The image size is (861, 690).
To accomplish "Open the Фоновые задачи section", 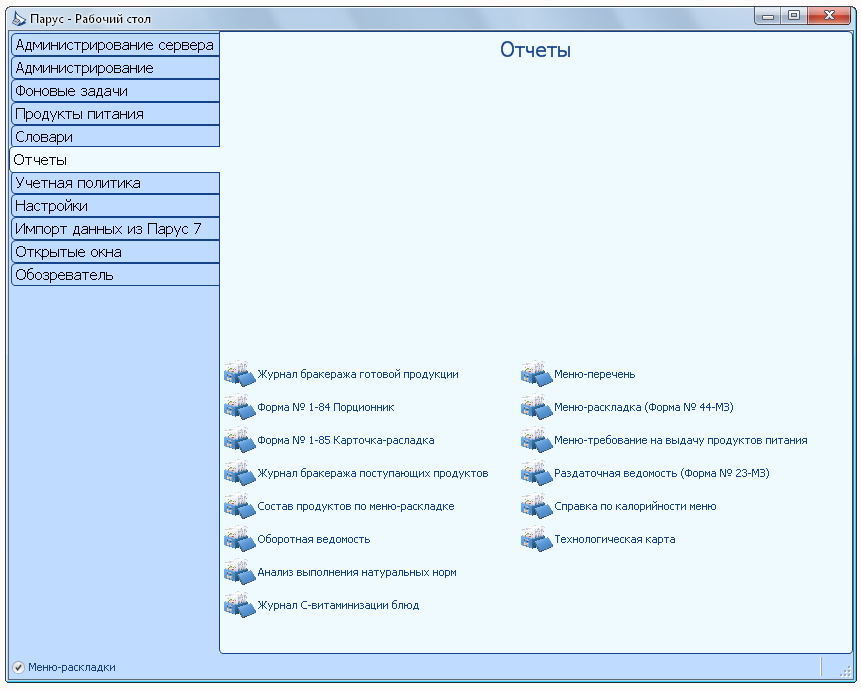I will coord(115,91).
